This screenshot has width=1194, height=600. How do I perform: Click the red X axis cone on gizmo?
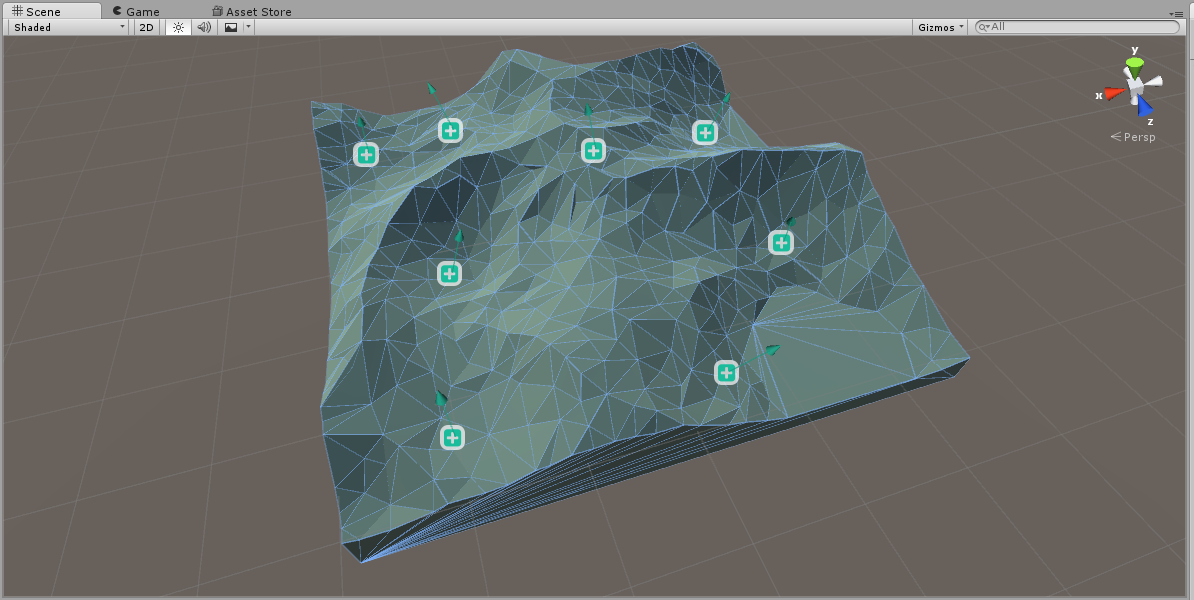pyautogui.click(x=1113, y=94)
